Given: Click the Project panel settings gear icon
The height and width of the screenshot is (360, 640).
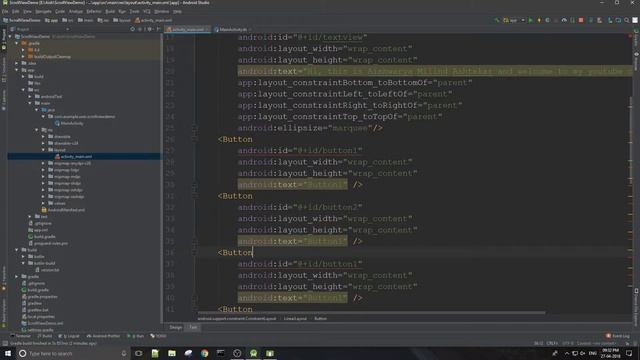Looking at the screenshot, I should coord(150,29).
